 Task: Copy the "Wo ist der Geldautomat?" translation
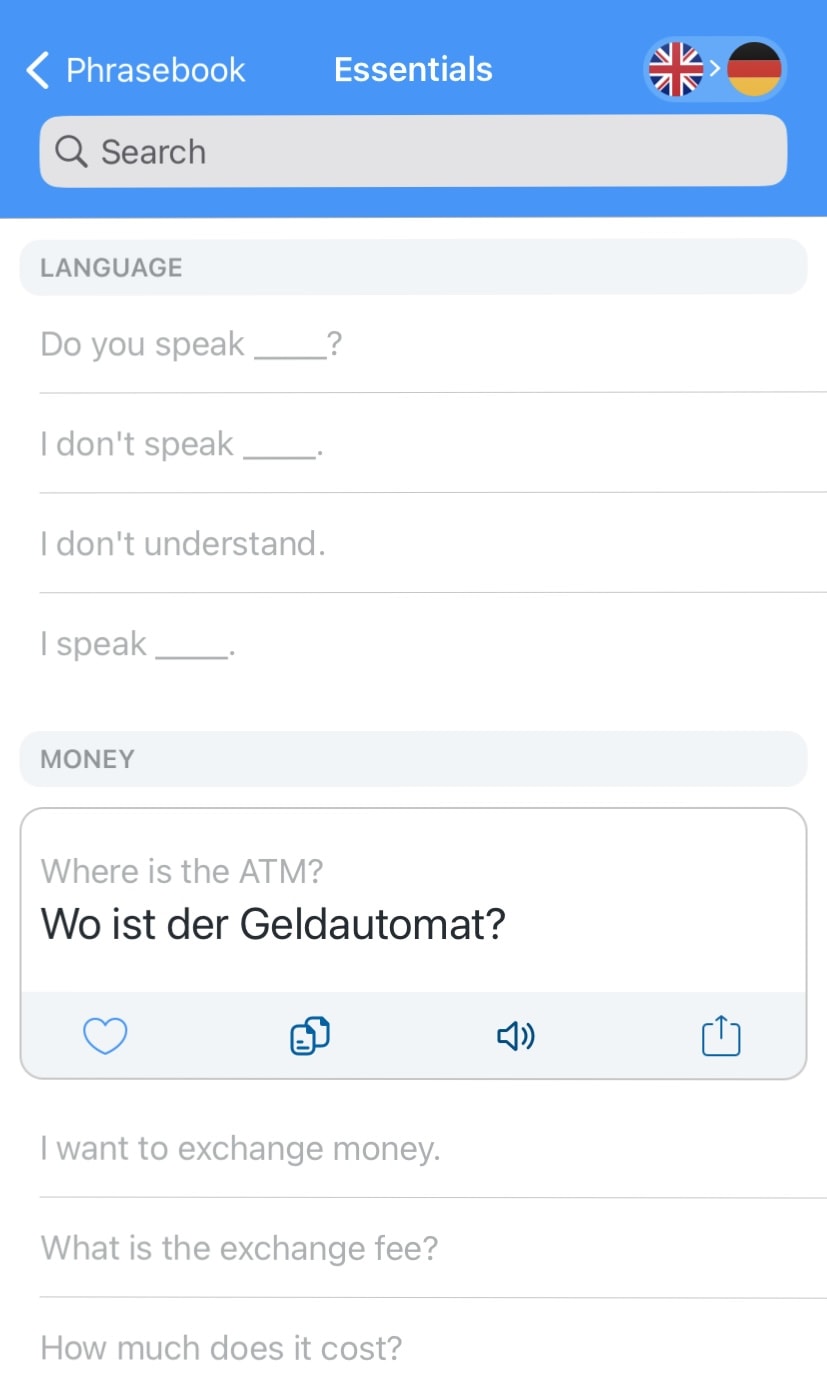309,1036
